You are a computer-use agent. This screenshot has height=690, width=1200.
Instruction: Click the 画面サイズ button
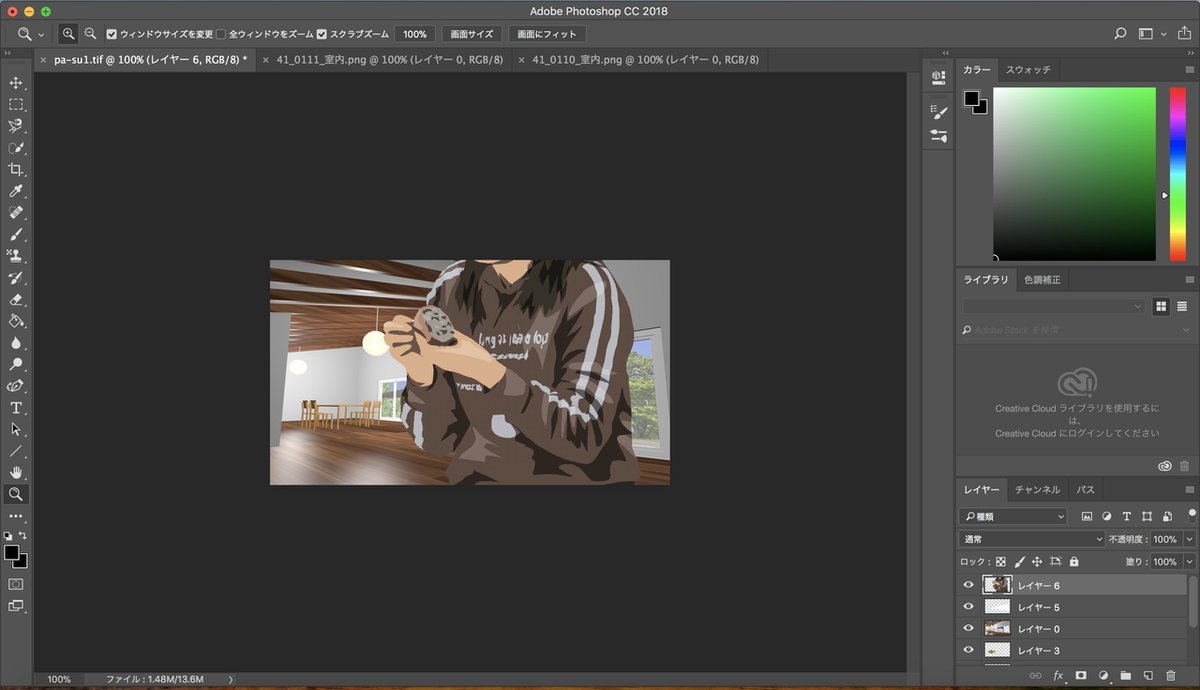472,34
